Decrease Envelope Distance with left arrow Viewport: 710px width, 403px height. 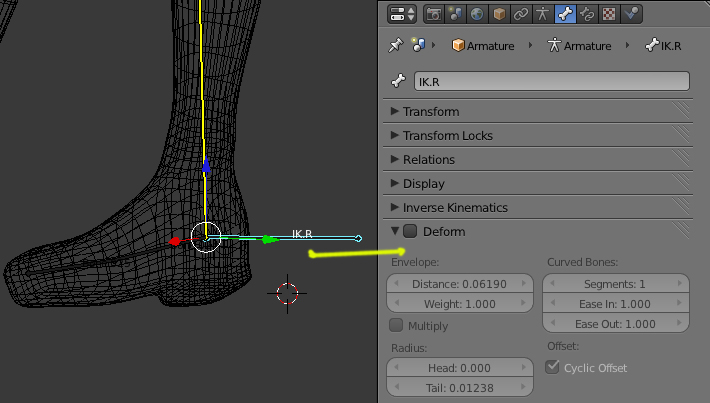pos(397,283)
